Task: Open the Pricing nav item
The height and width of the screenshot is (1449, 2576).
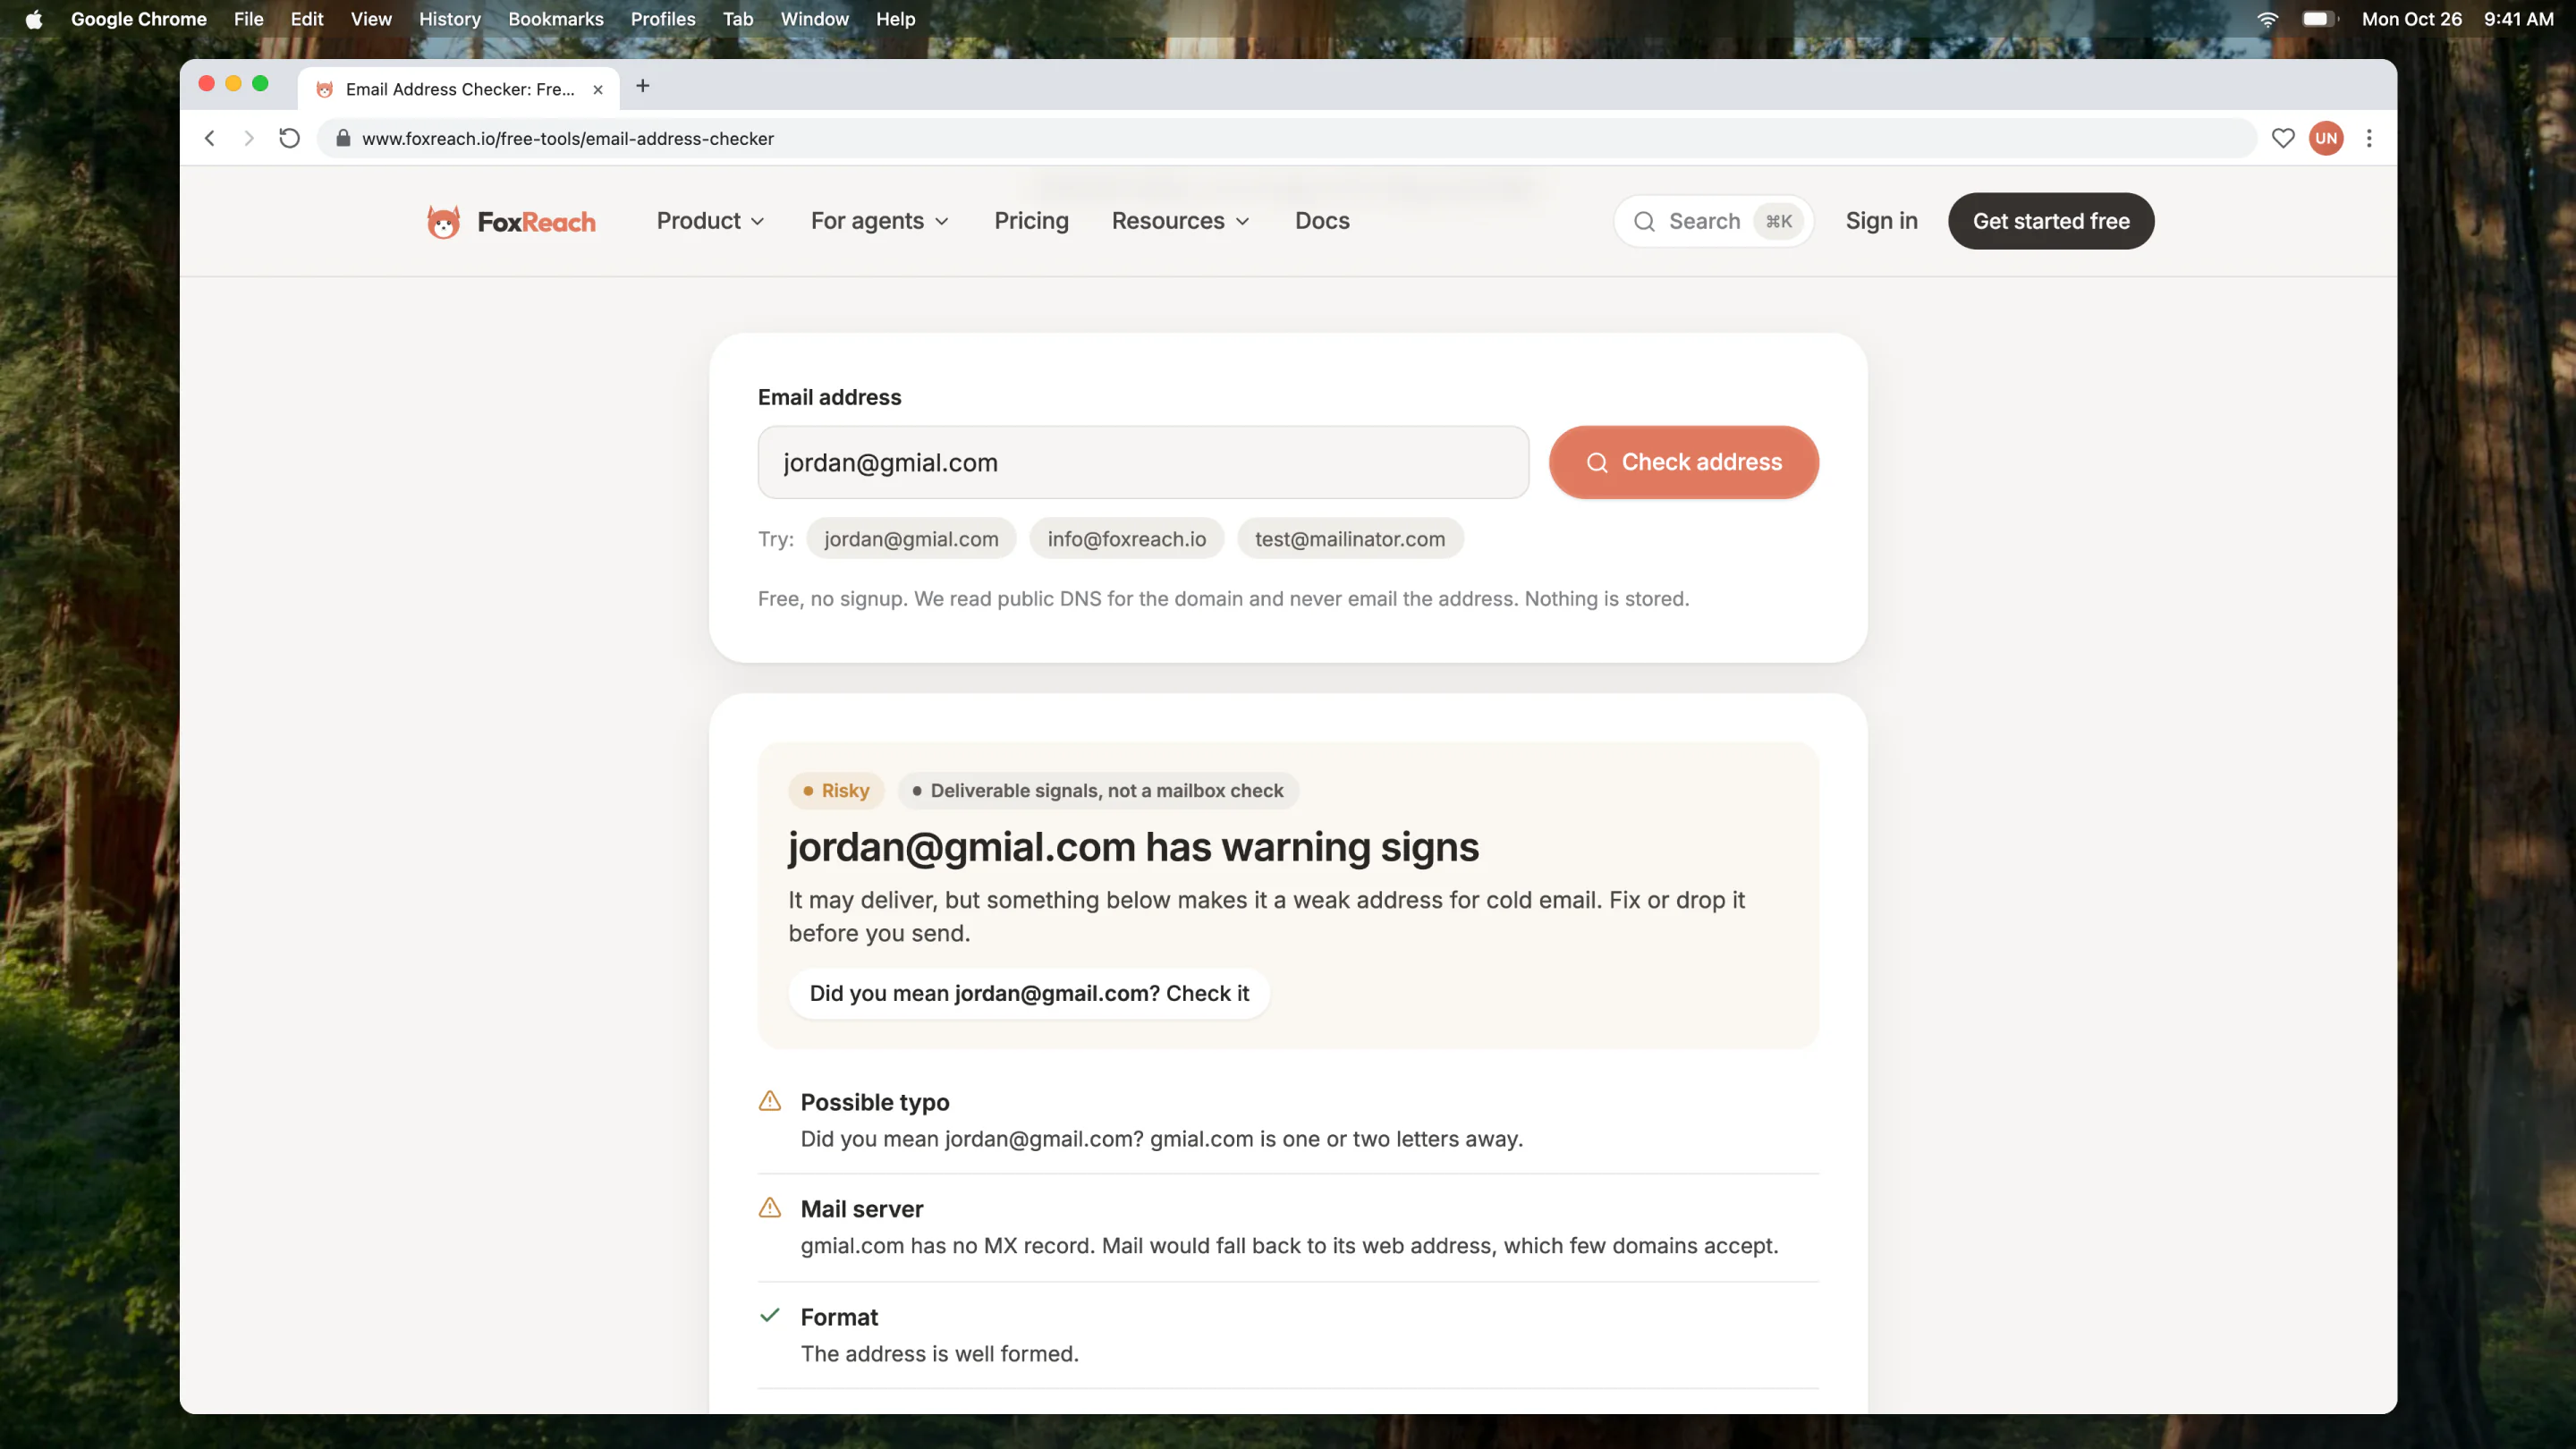Action: coord(1031,221)
